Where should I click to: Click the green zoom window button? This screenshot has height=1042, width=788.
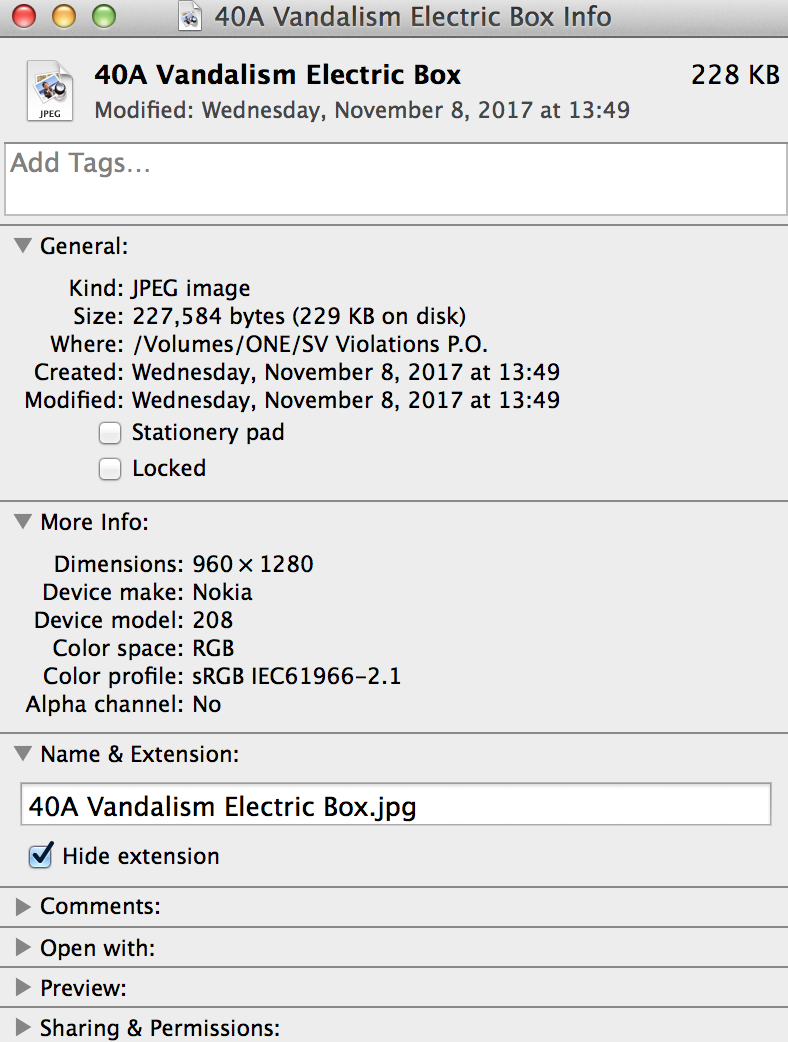click(x=104, y=16)
